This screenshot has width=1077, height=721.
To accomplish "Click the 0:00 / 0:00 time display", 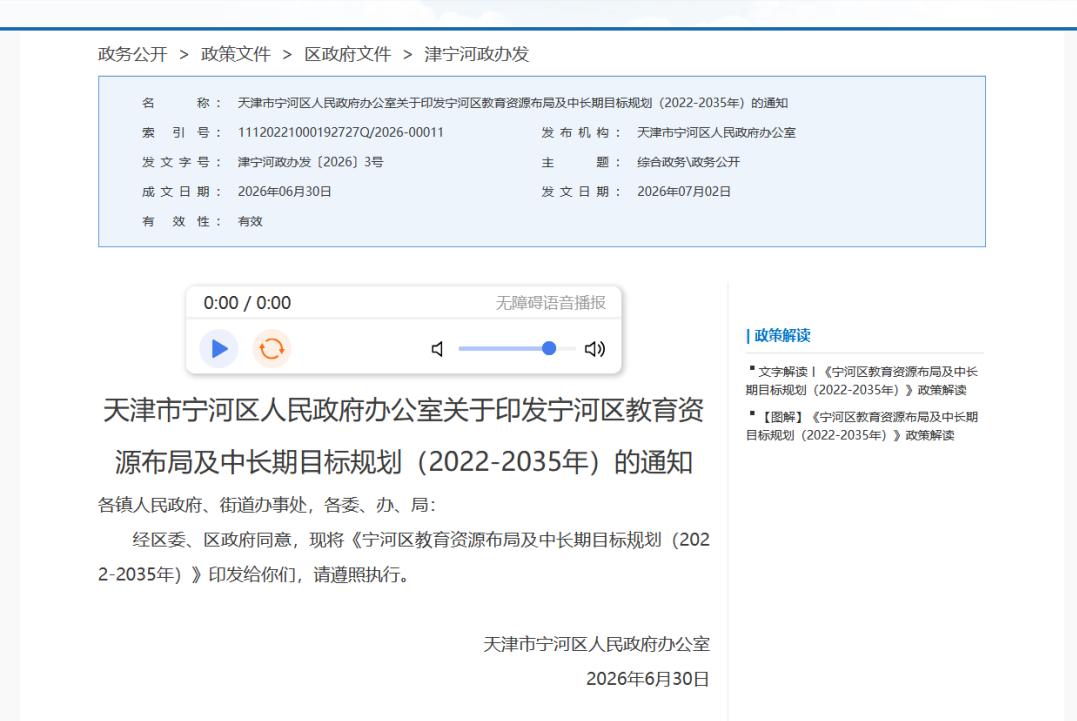I will pos(247,303).
